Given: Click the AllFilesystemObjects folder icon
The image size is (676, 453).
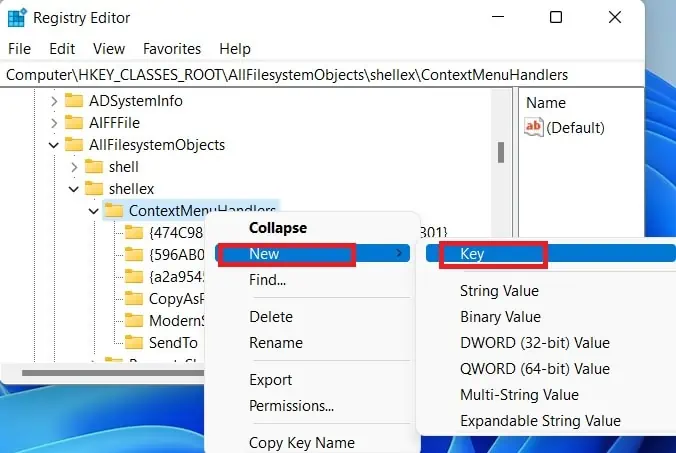Looking at the screenshot, I should point(74,144).
